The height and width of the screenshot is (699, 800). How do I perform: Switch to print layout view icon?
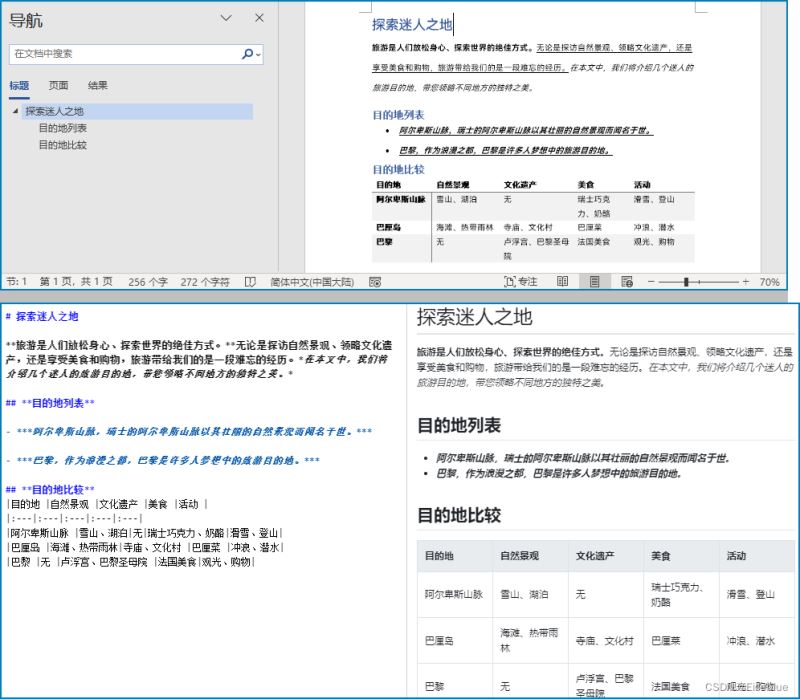pos(594,281)
